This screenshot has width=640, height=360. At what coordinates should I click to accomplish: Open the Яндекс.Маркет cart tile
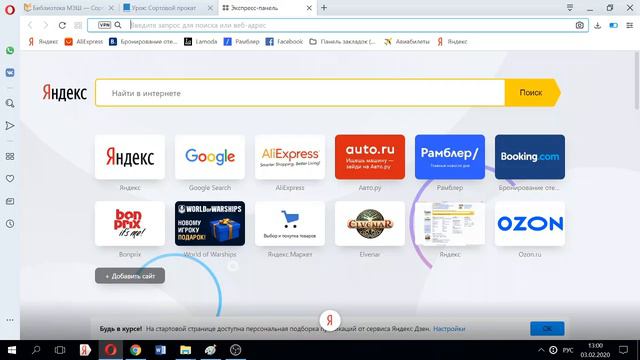(290, 223)
